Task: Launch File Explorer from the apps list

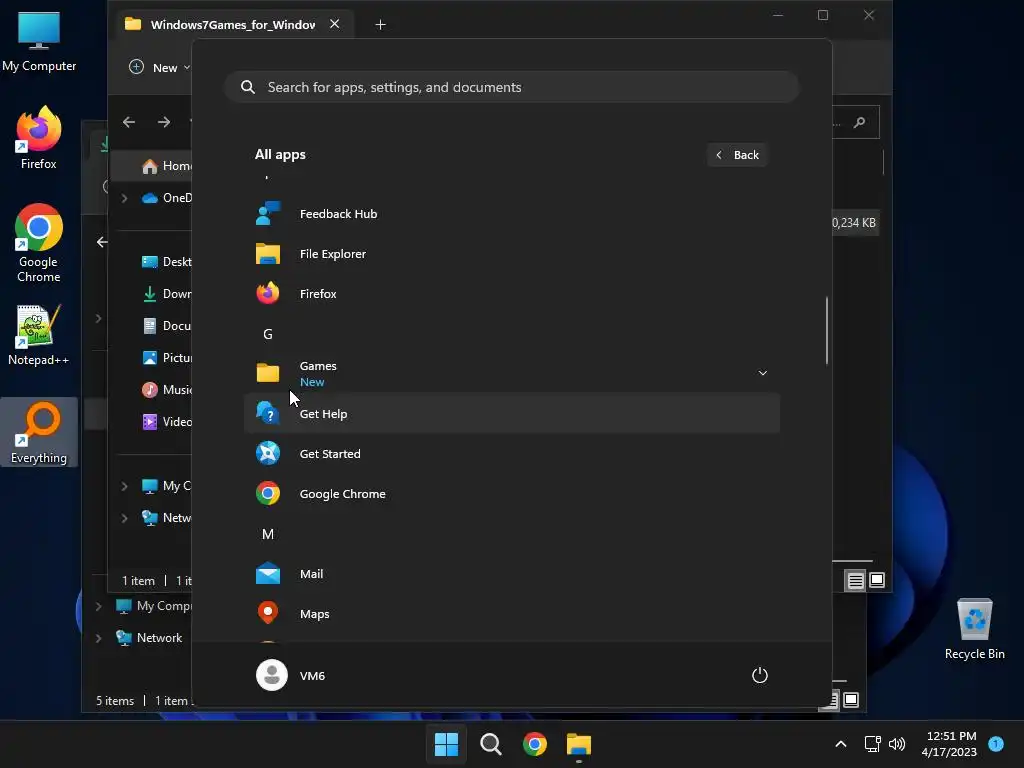Action: tap(511, 254)
